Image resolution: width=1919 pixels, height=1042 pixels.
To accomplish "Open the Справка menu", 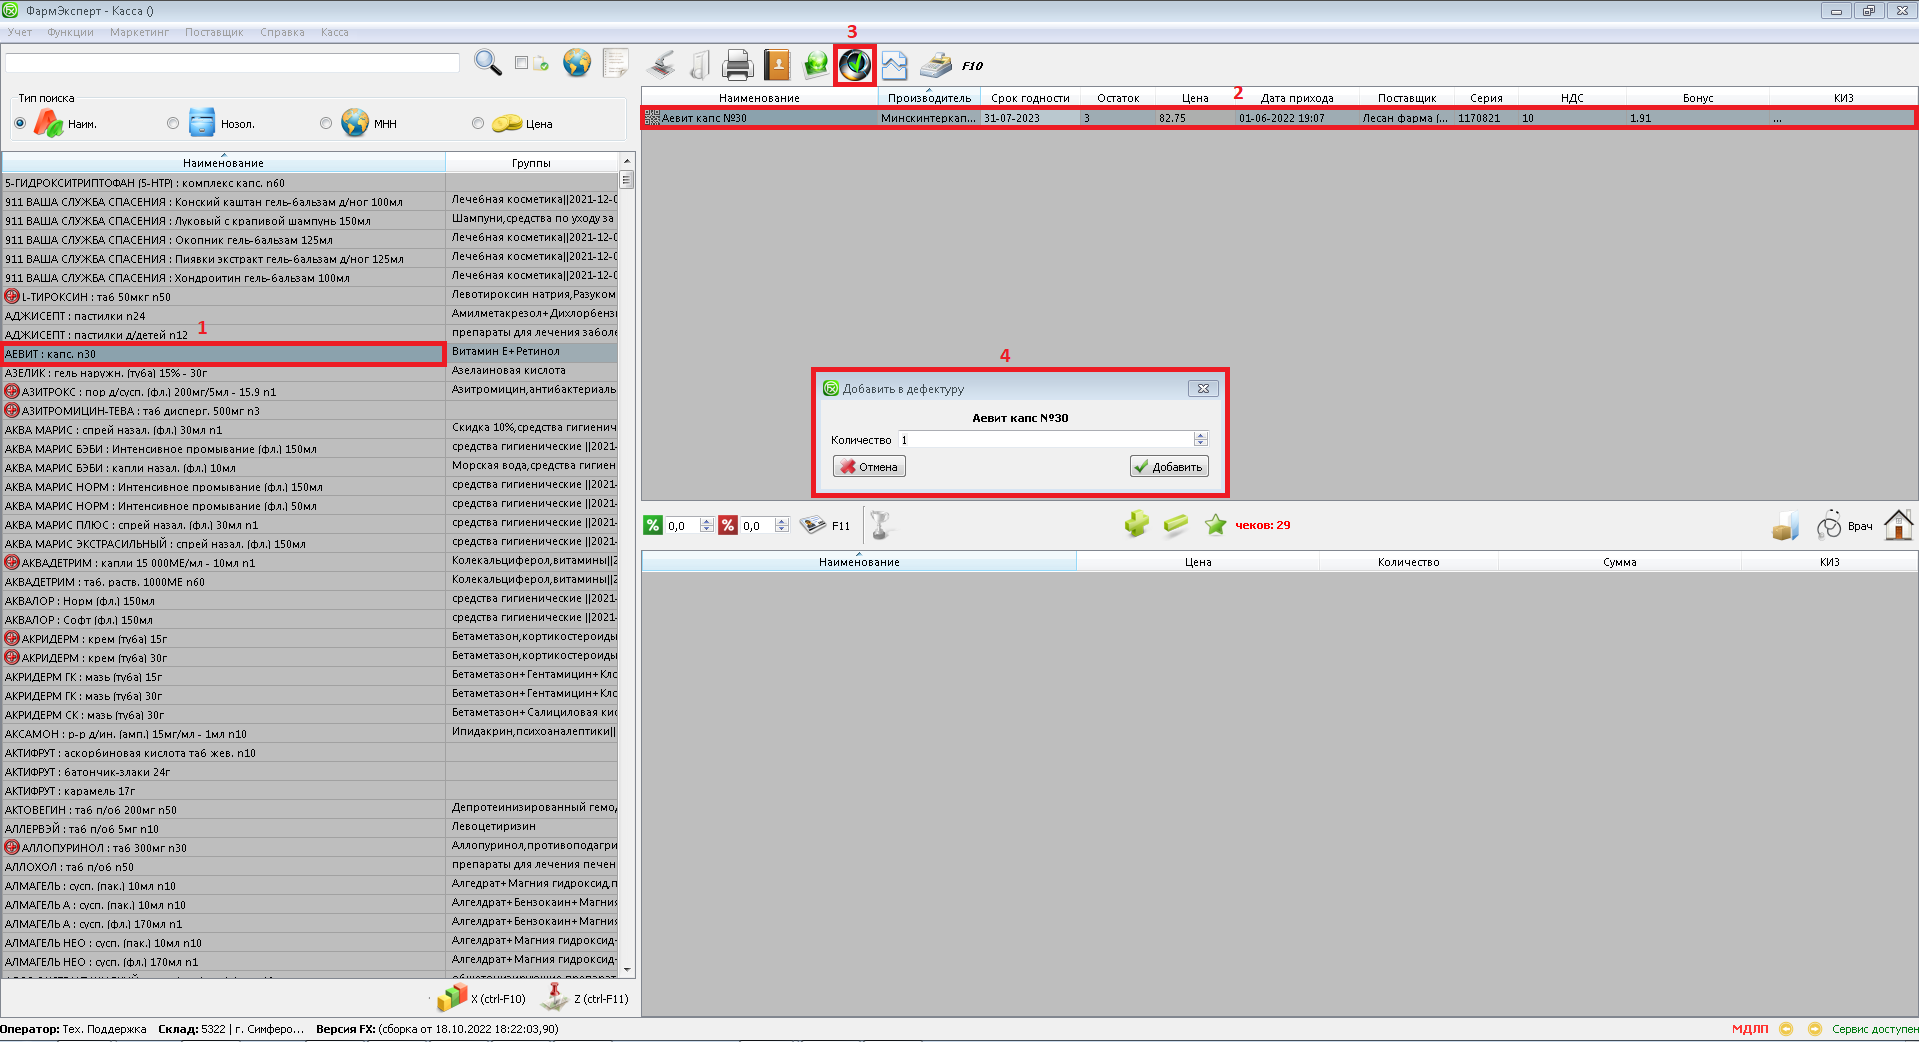I will [282, 32].
